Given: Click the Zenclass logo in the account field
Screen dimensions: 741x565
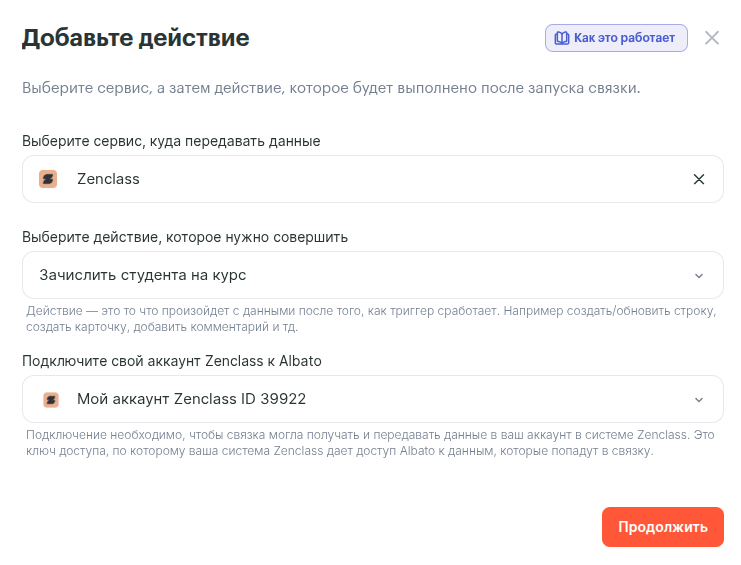Looking at the screenshot, I should tap(51, 399).
